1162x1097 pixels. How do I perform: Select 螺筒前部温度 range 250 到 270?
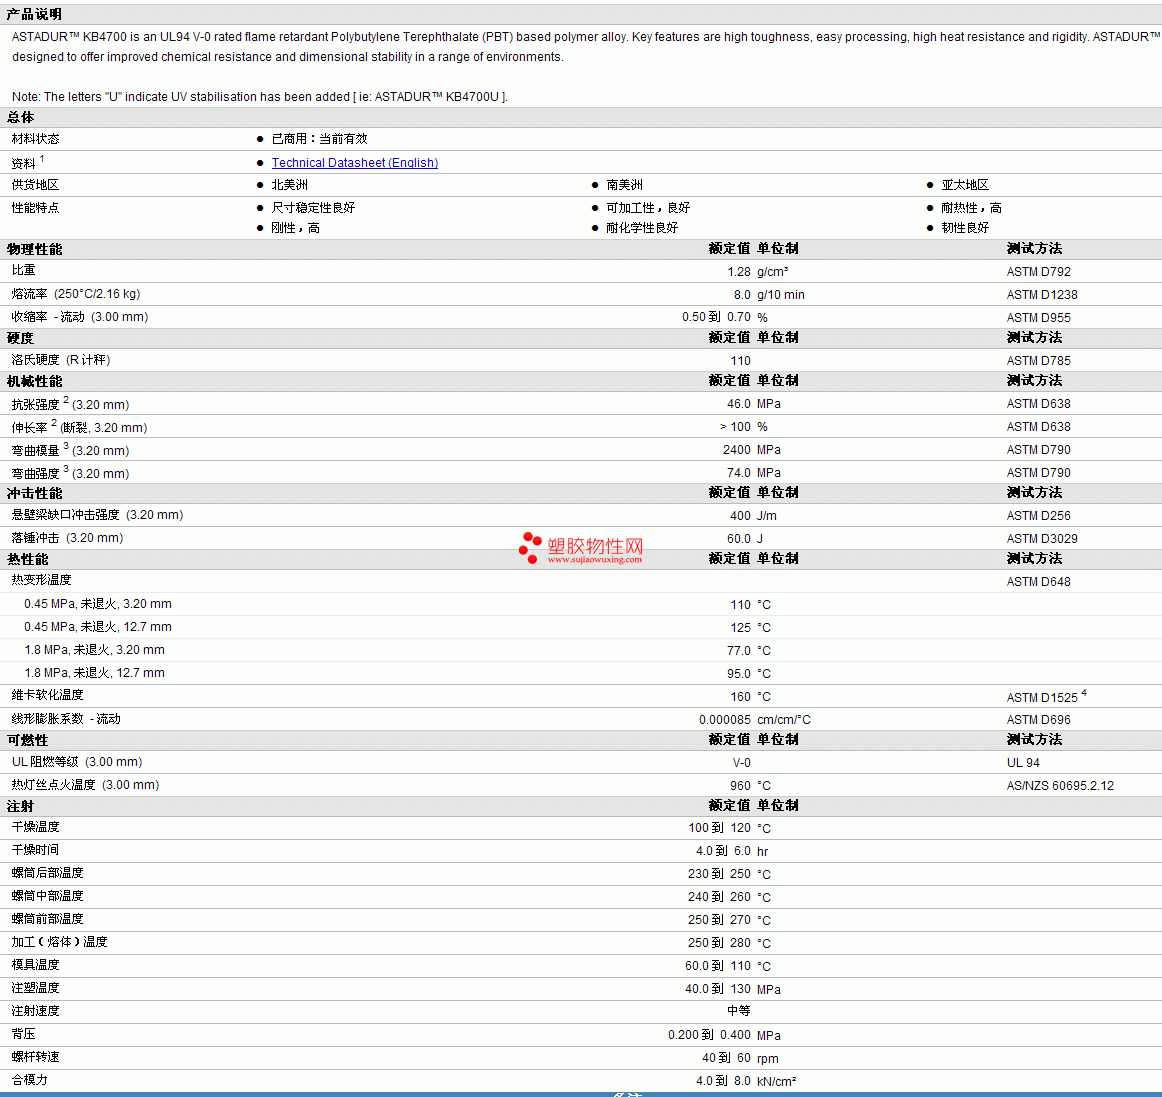719,920
